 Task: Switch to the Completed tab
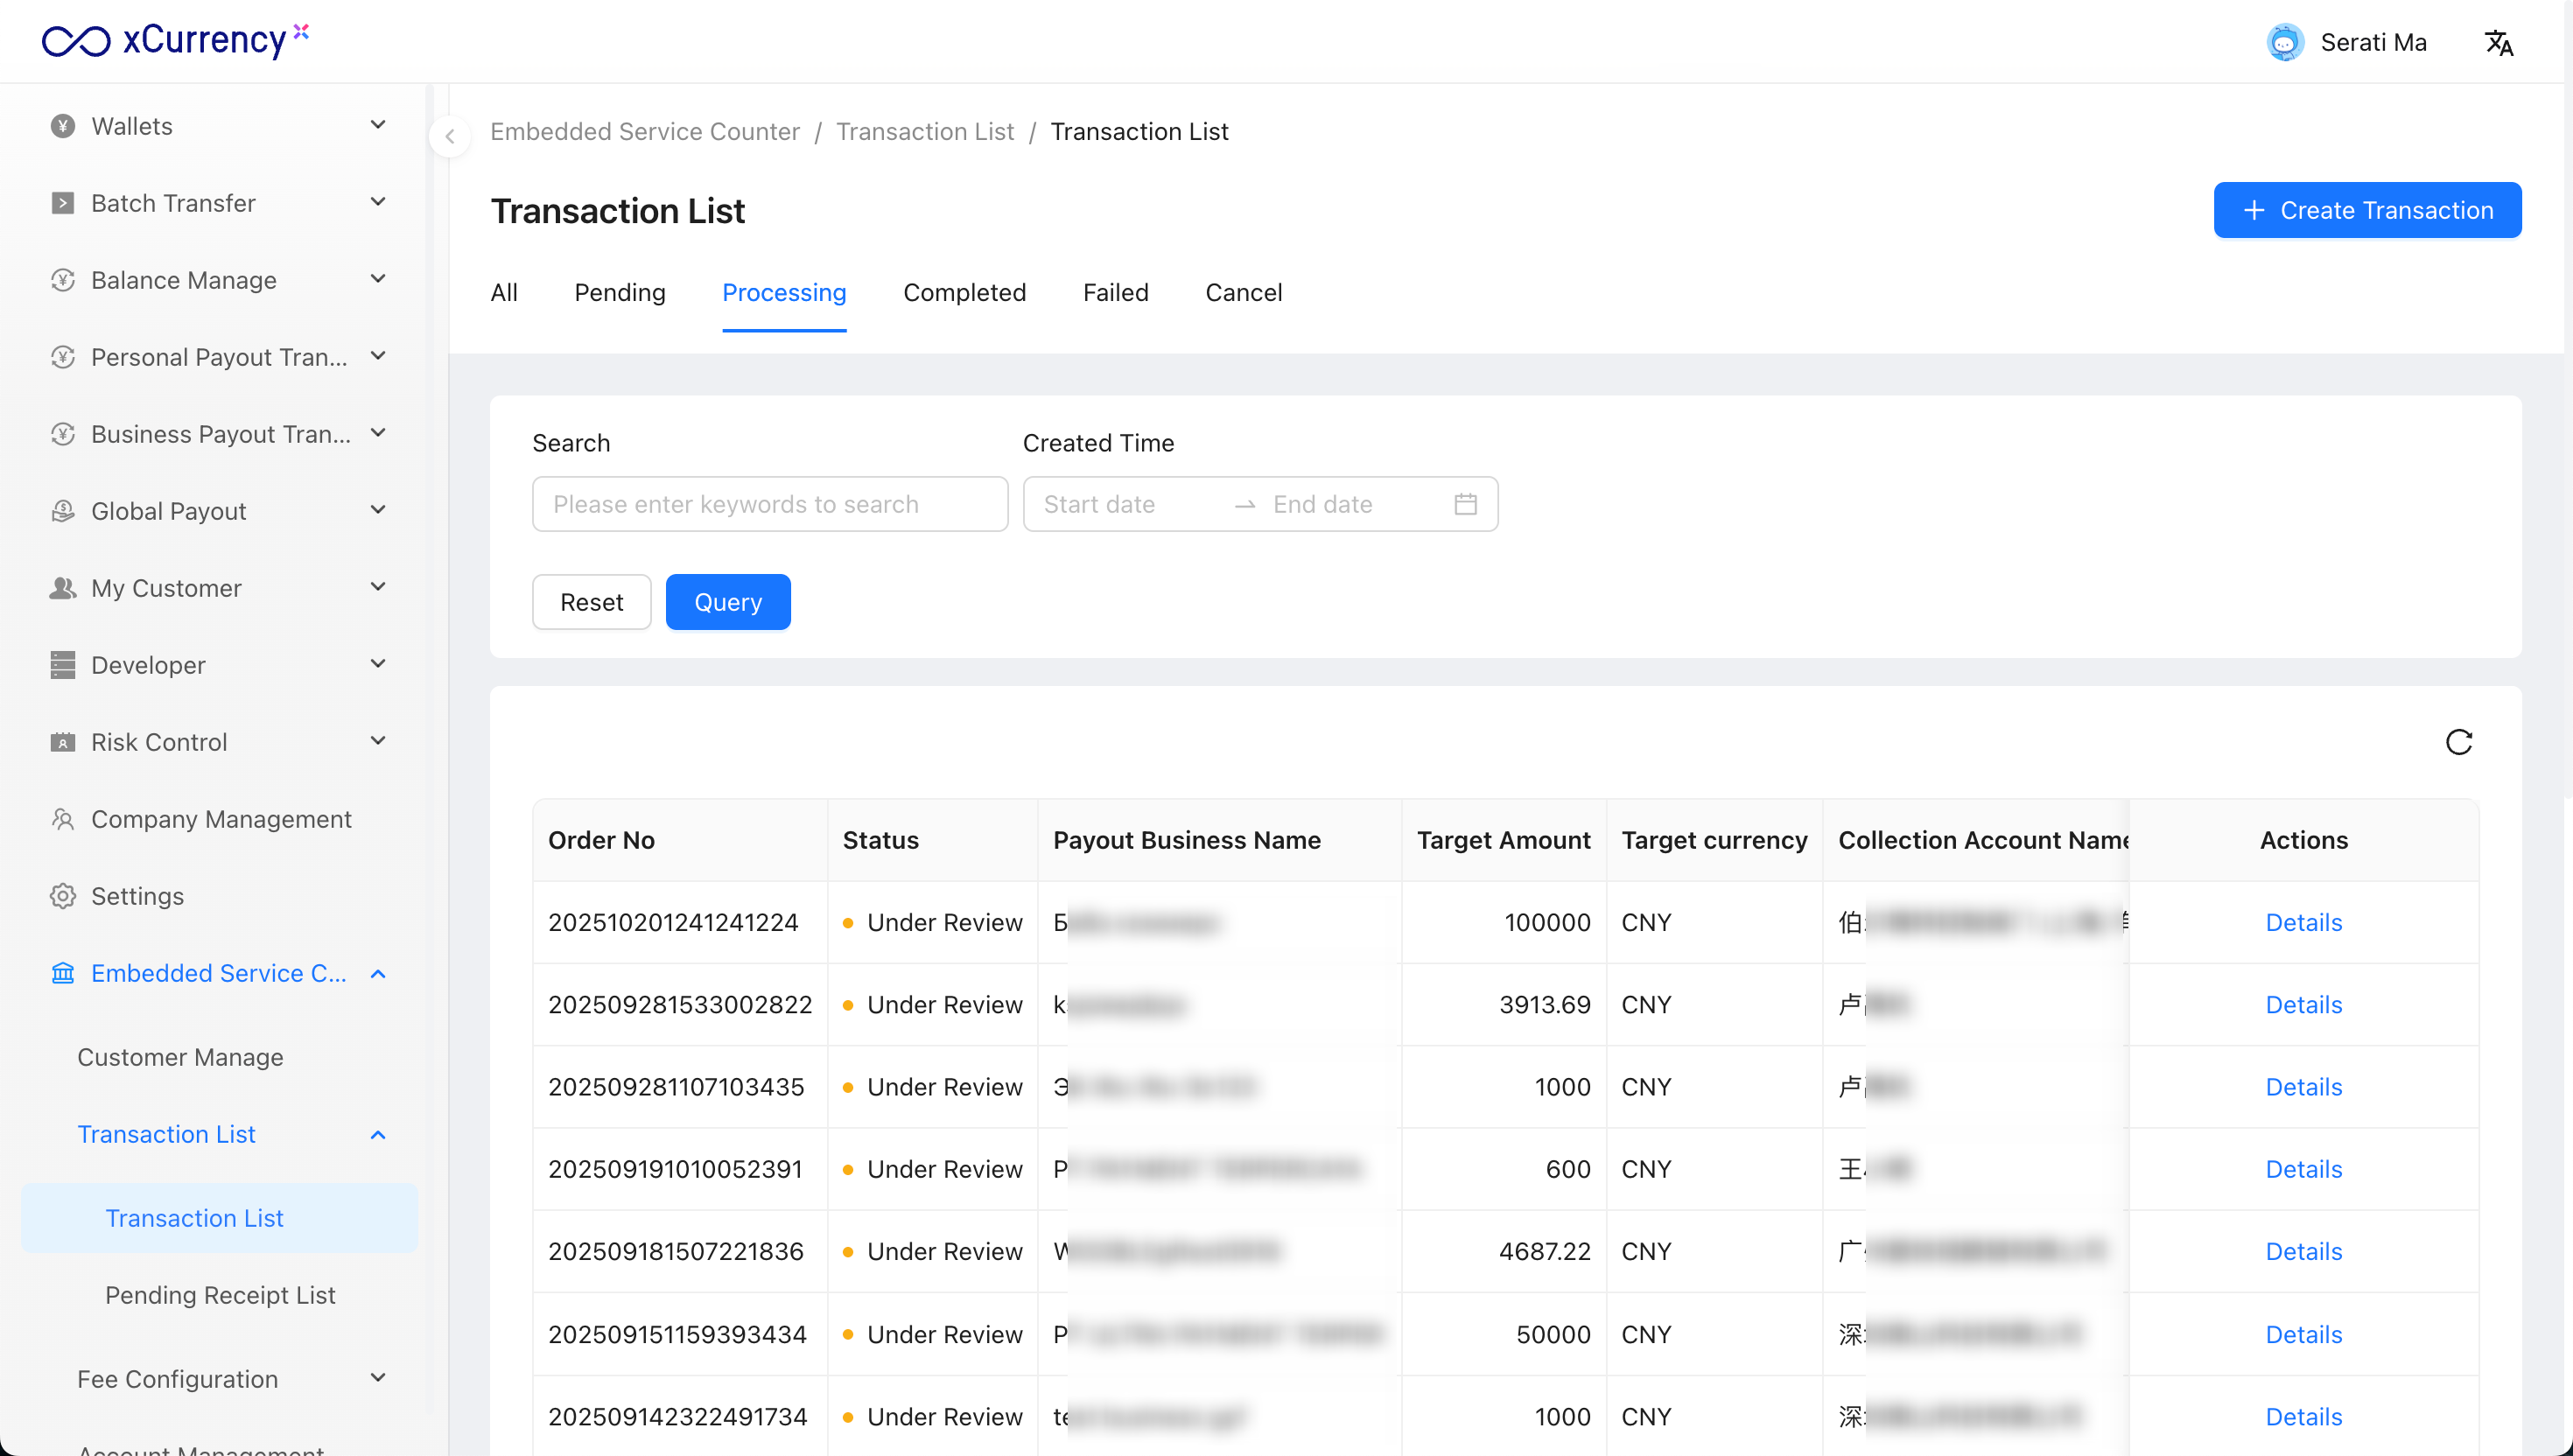964,293
